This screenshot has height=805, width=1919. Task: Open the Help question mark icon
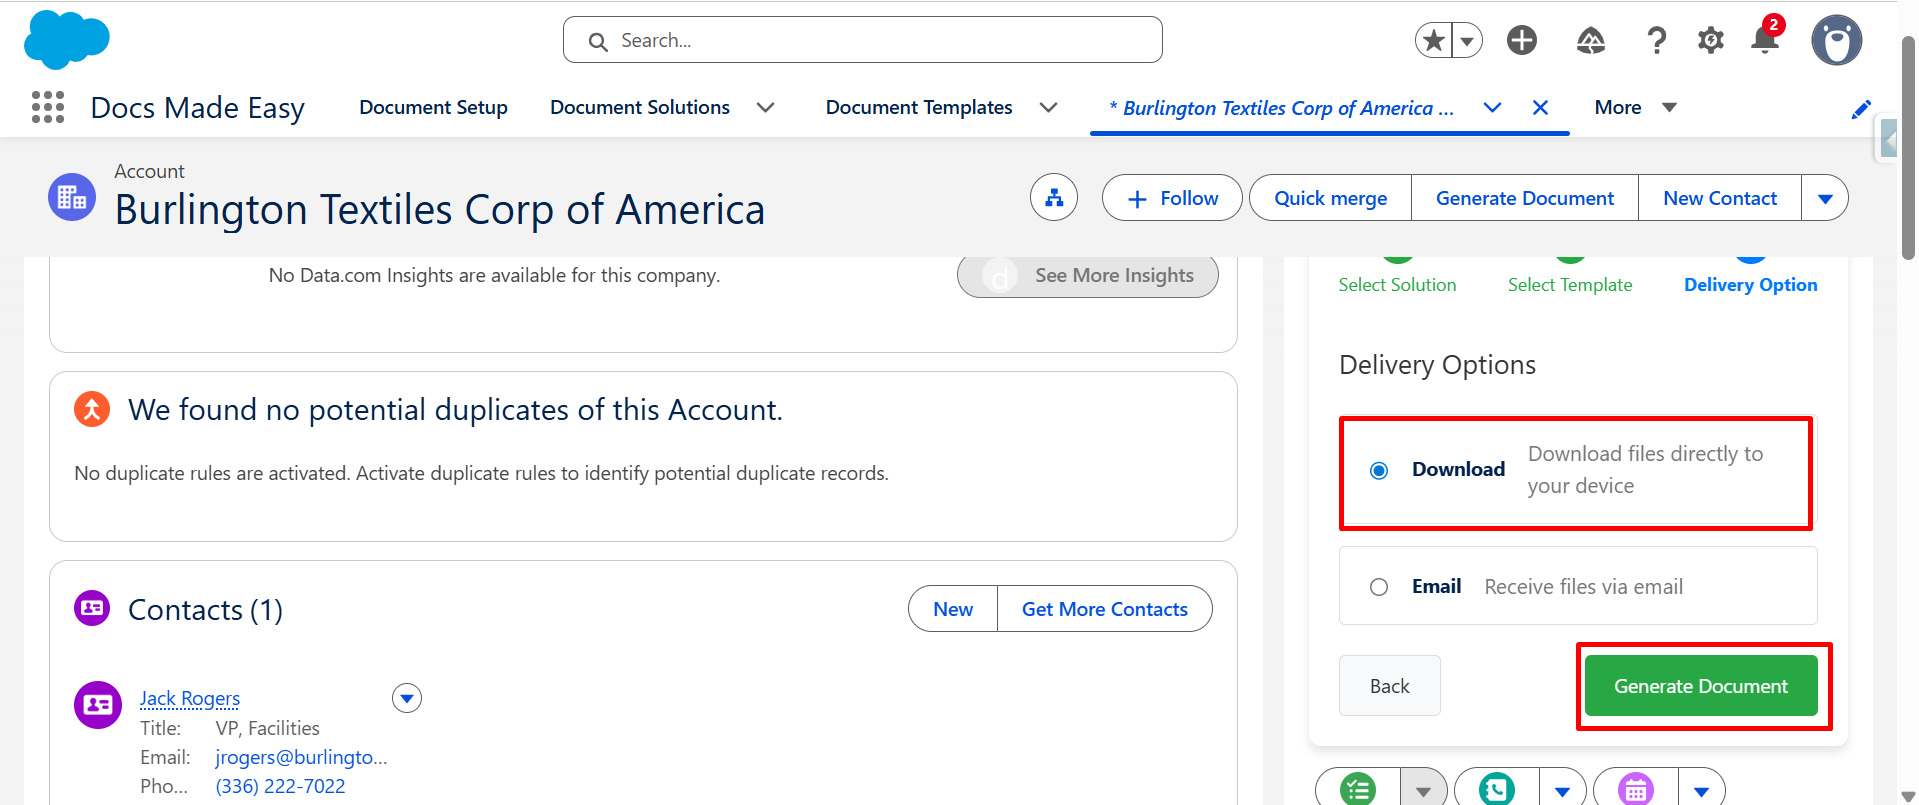(x=1656, y=40)
